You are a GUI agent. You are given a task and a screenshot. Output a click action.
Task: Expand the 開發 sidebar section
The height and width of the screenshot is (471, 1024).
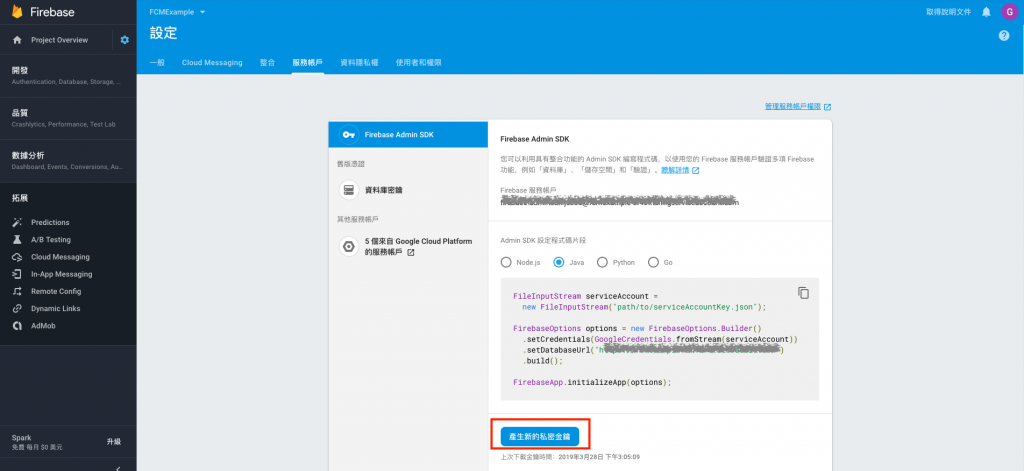click(x=68, y=75)
